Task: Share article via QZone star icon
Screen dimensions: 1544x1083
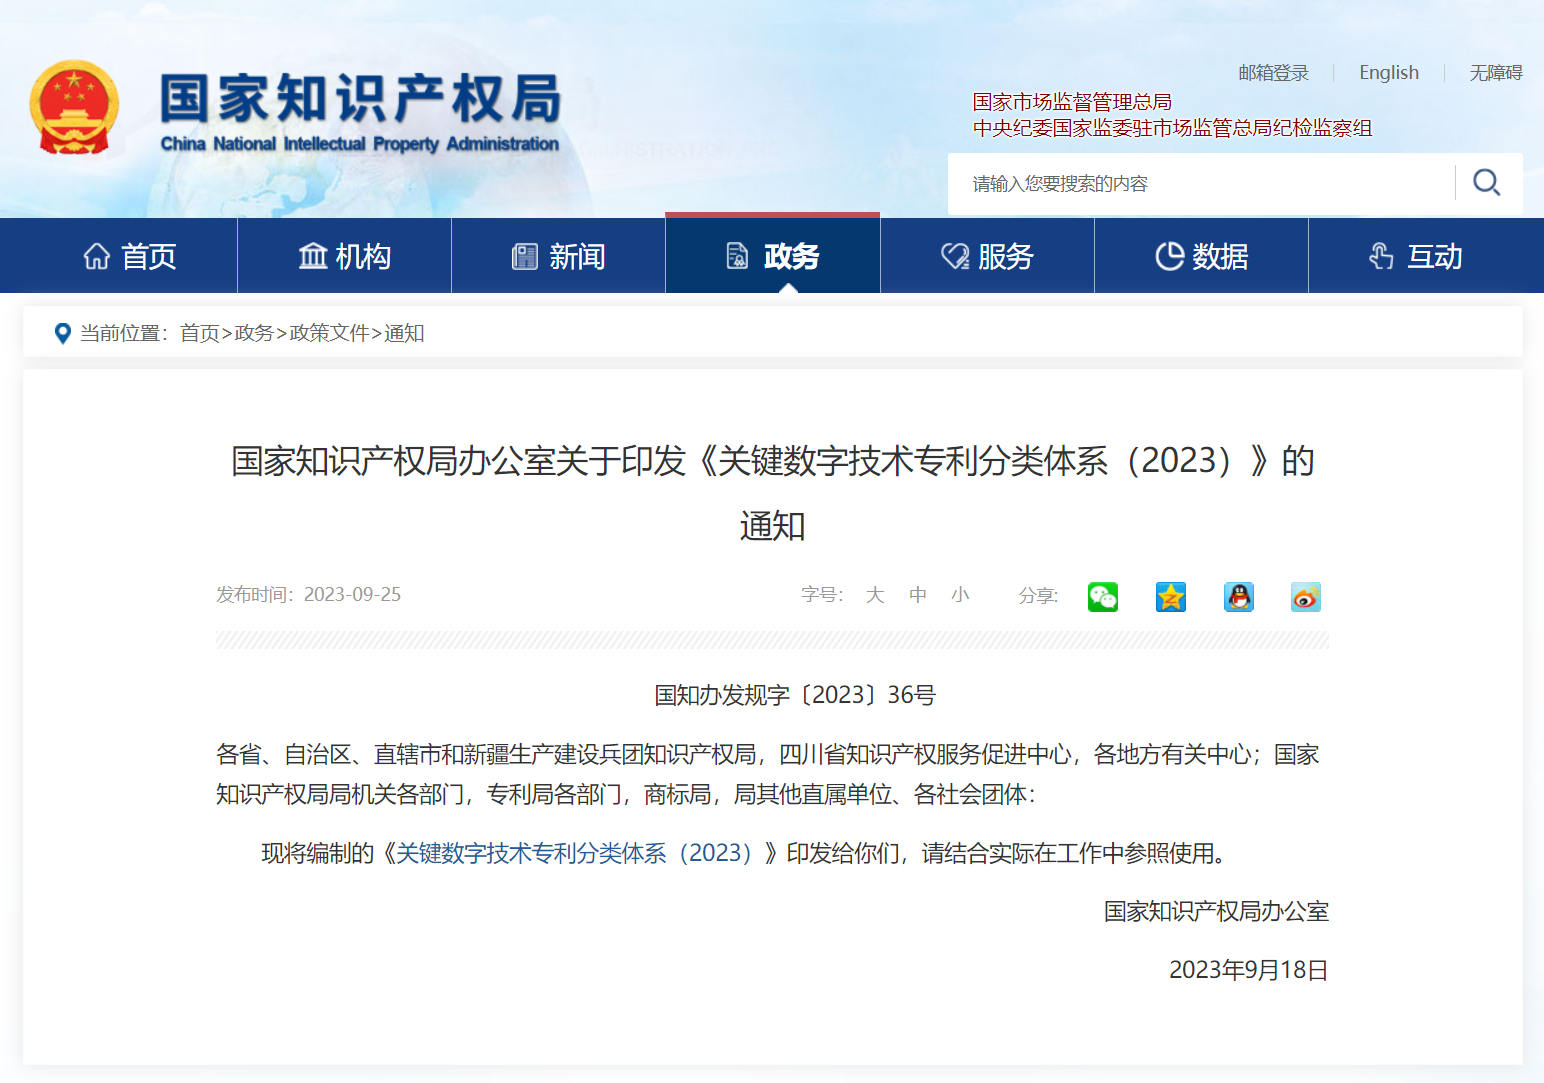Action: point(1171,597)
